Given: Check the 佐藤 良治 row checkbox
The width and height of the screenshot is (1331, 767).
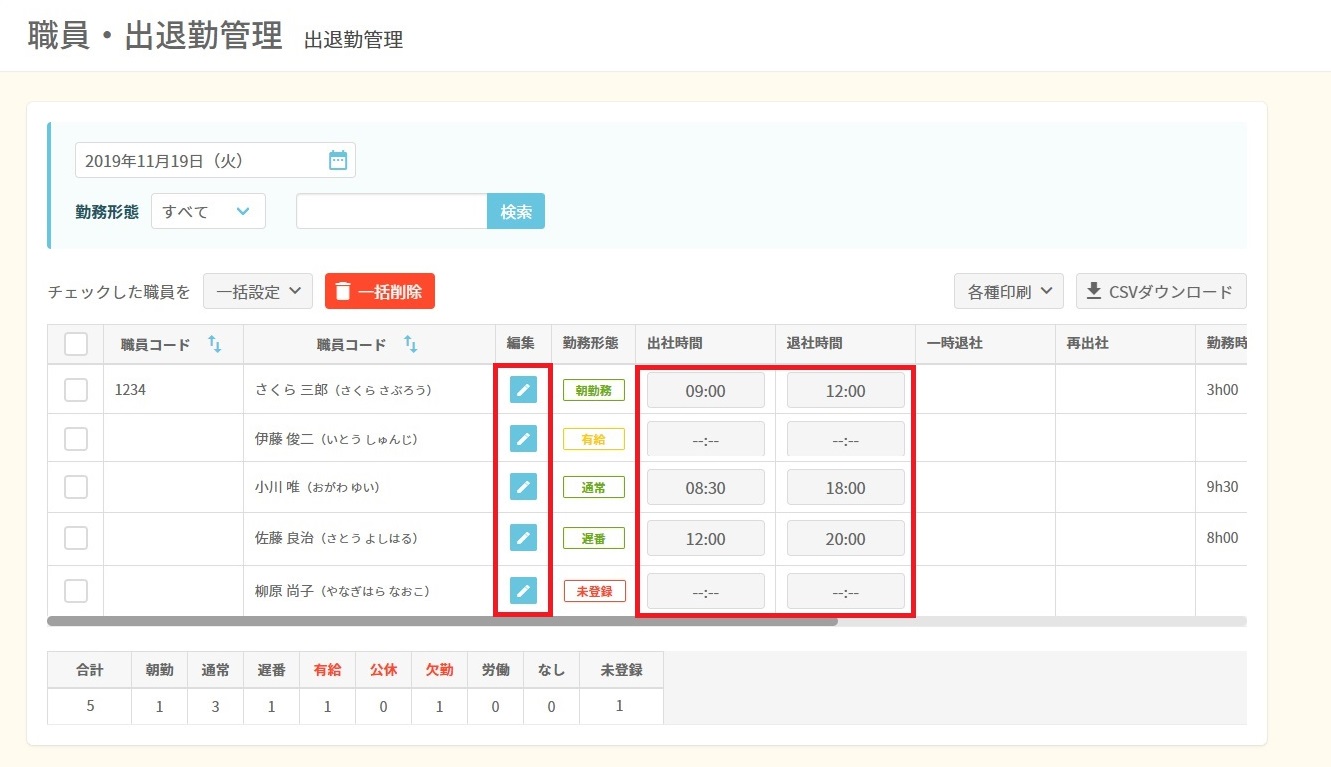Looking at the screenshot, I should click(76, 538).
